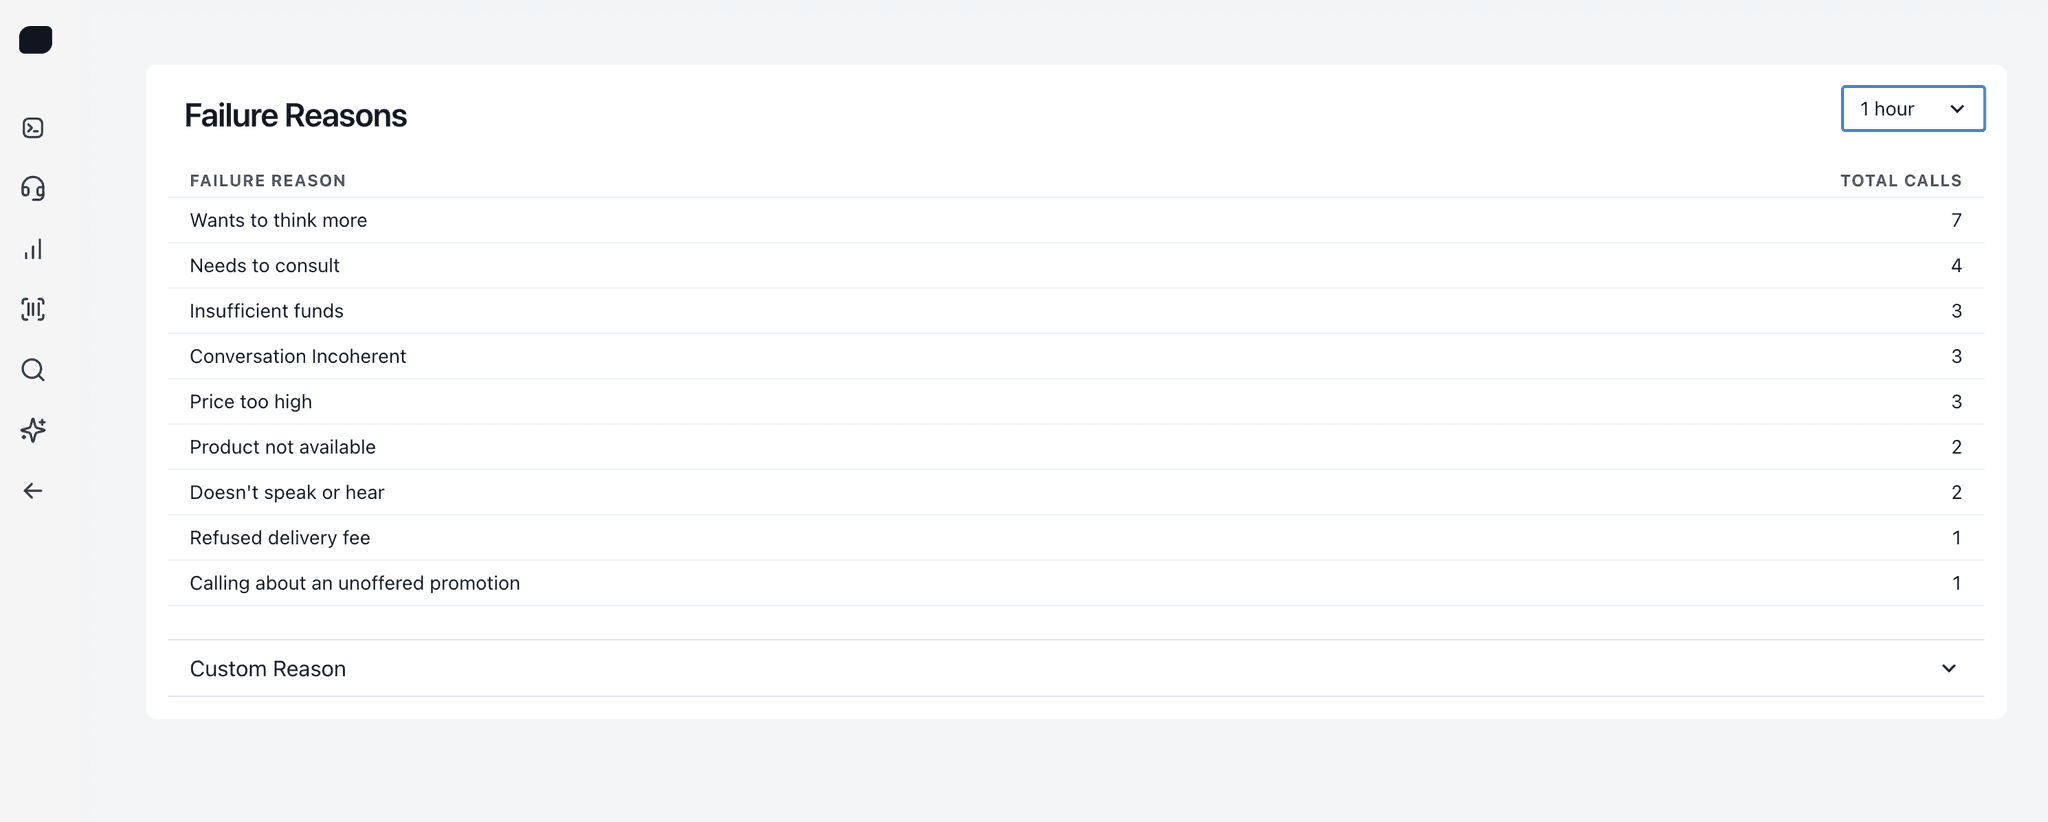Image resolution: width=2048 pixels, height=822 pixels.
Task: Click the Custom Reason chevron arrow
Action: [x=1948, y=669]
